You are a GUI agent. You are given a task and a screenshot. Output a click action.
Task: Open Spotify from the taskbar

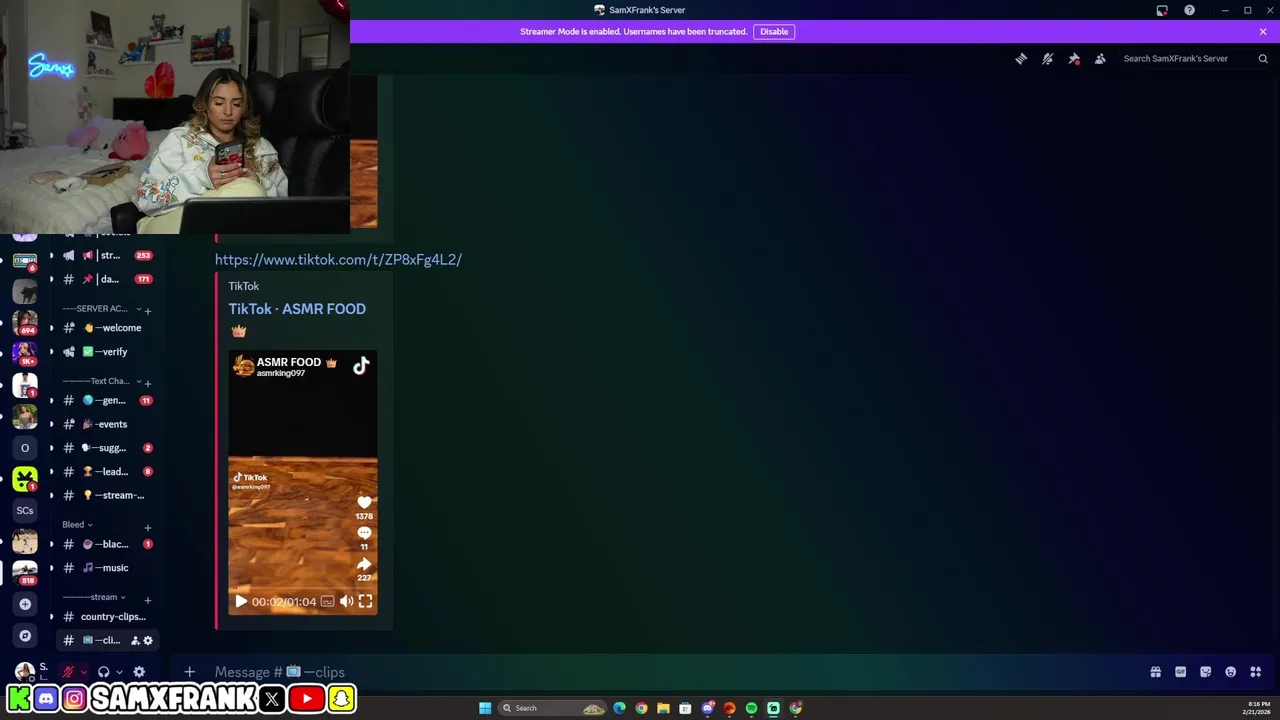coord(751,708)
